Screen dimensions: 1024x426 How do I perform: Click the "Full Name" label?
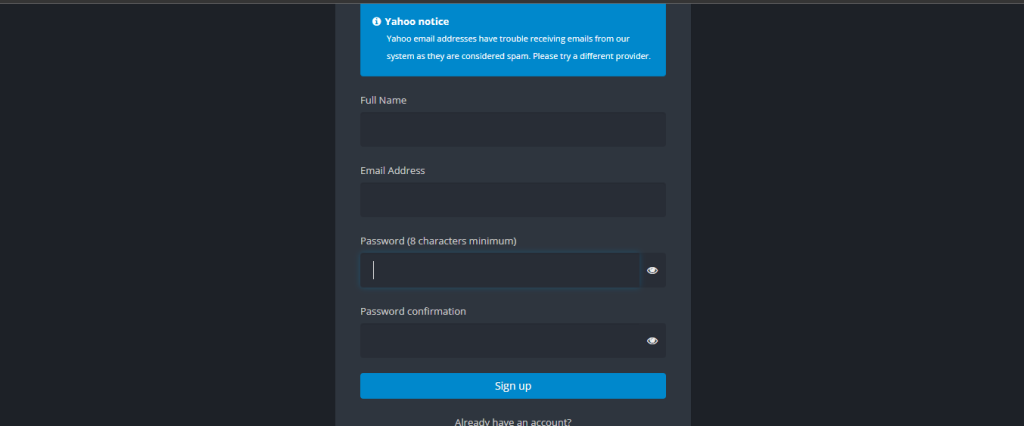tap(383, 100)
